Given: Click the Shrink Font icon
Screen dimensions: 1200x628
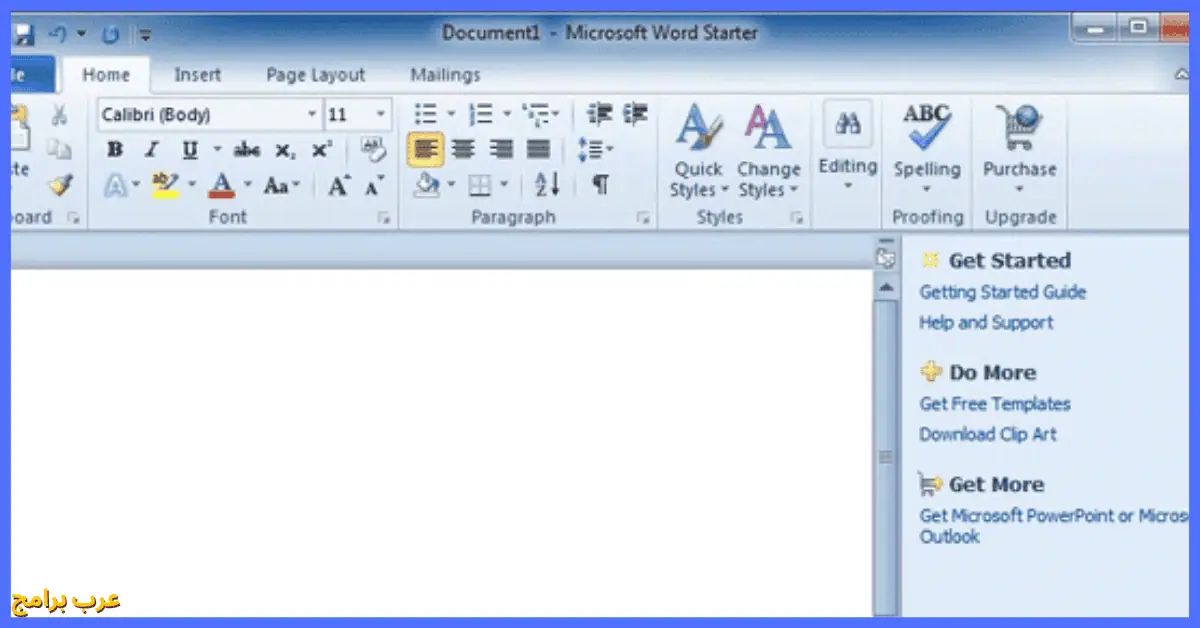Looking at the screenshot, I should tap(374, 186).
